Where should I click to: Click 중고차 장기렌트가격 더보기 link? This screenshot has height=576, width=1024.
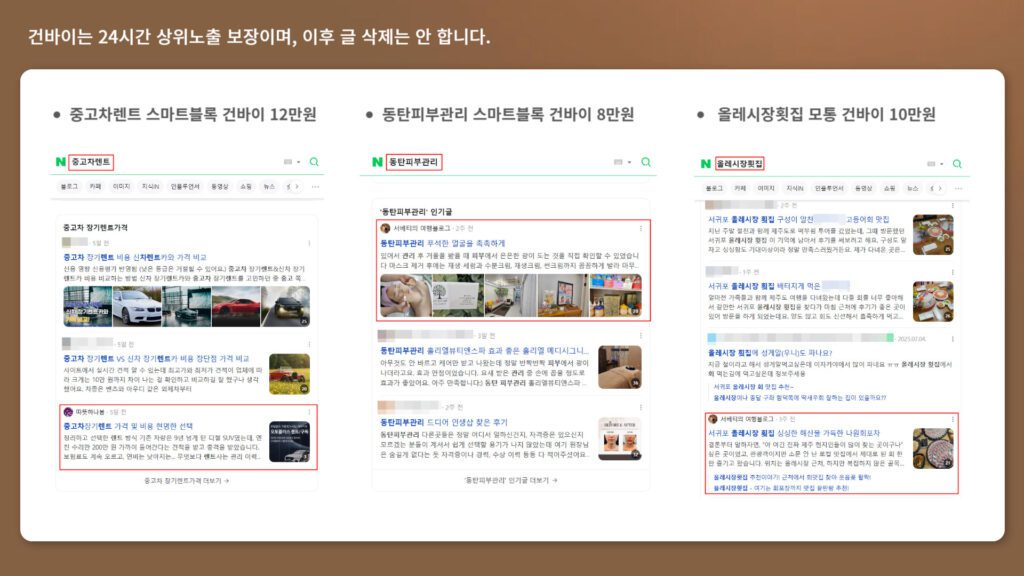pyautogui.click(x=186, y=480)
